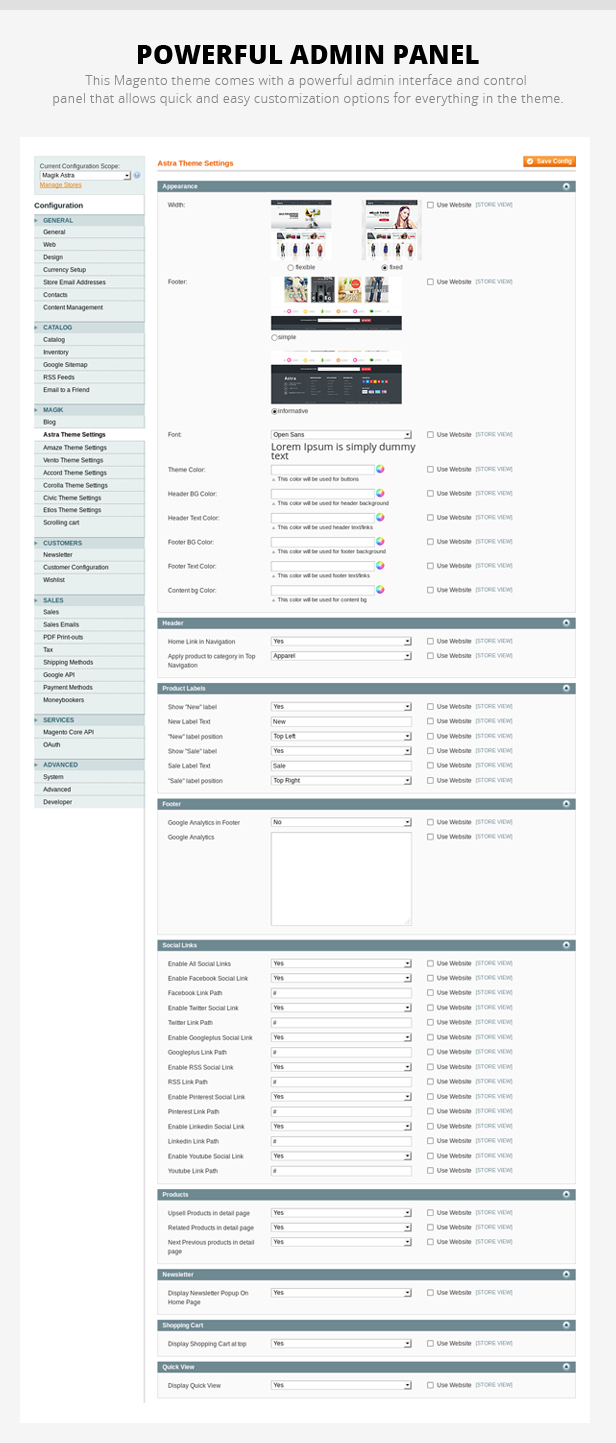Click the Save Config button
Screen dimensions: 616x1443
coord(549,161)
